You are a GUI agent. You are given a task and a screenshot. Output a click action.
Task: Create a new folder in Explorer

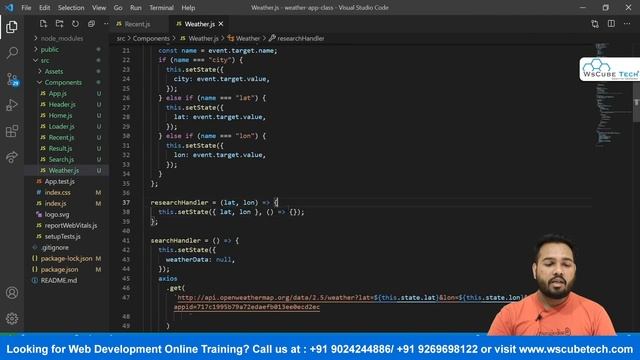[x=60, y=24]
